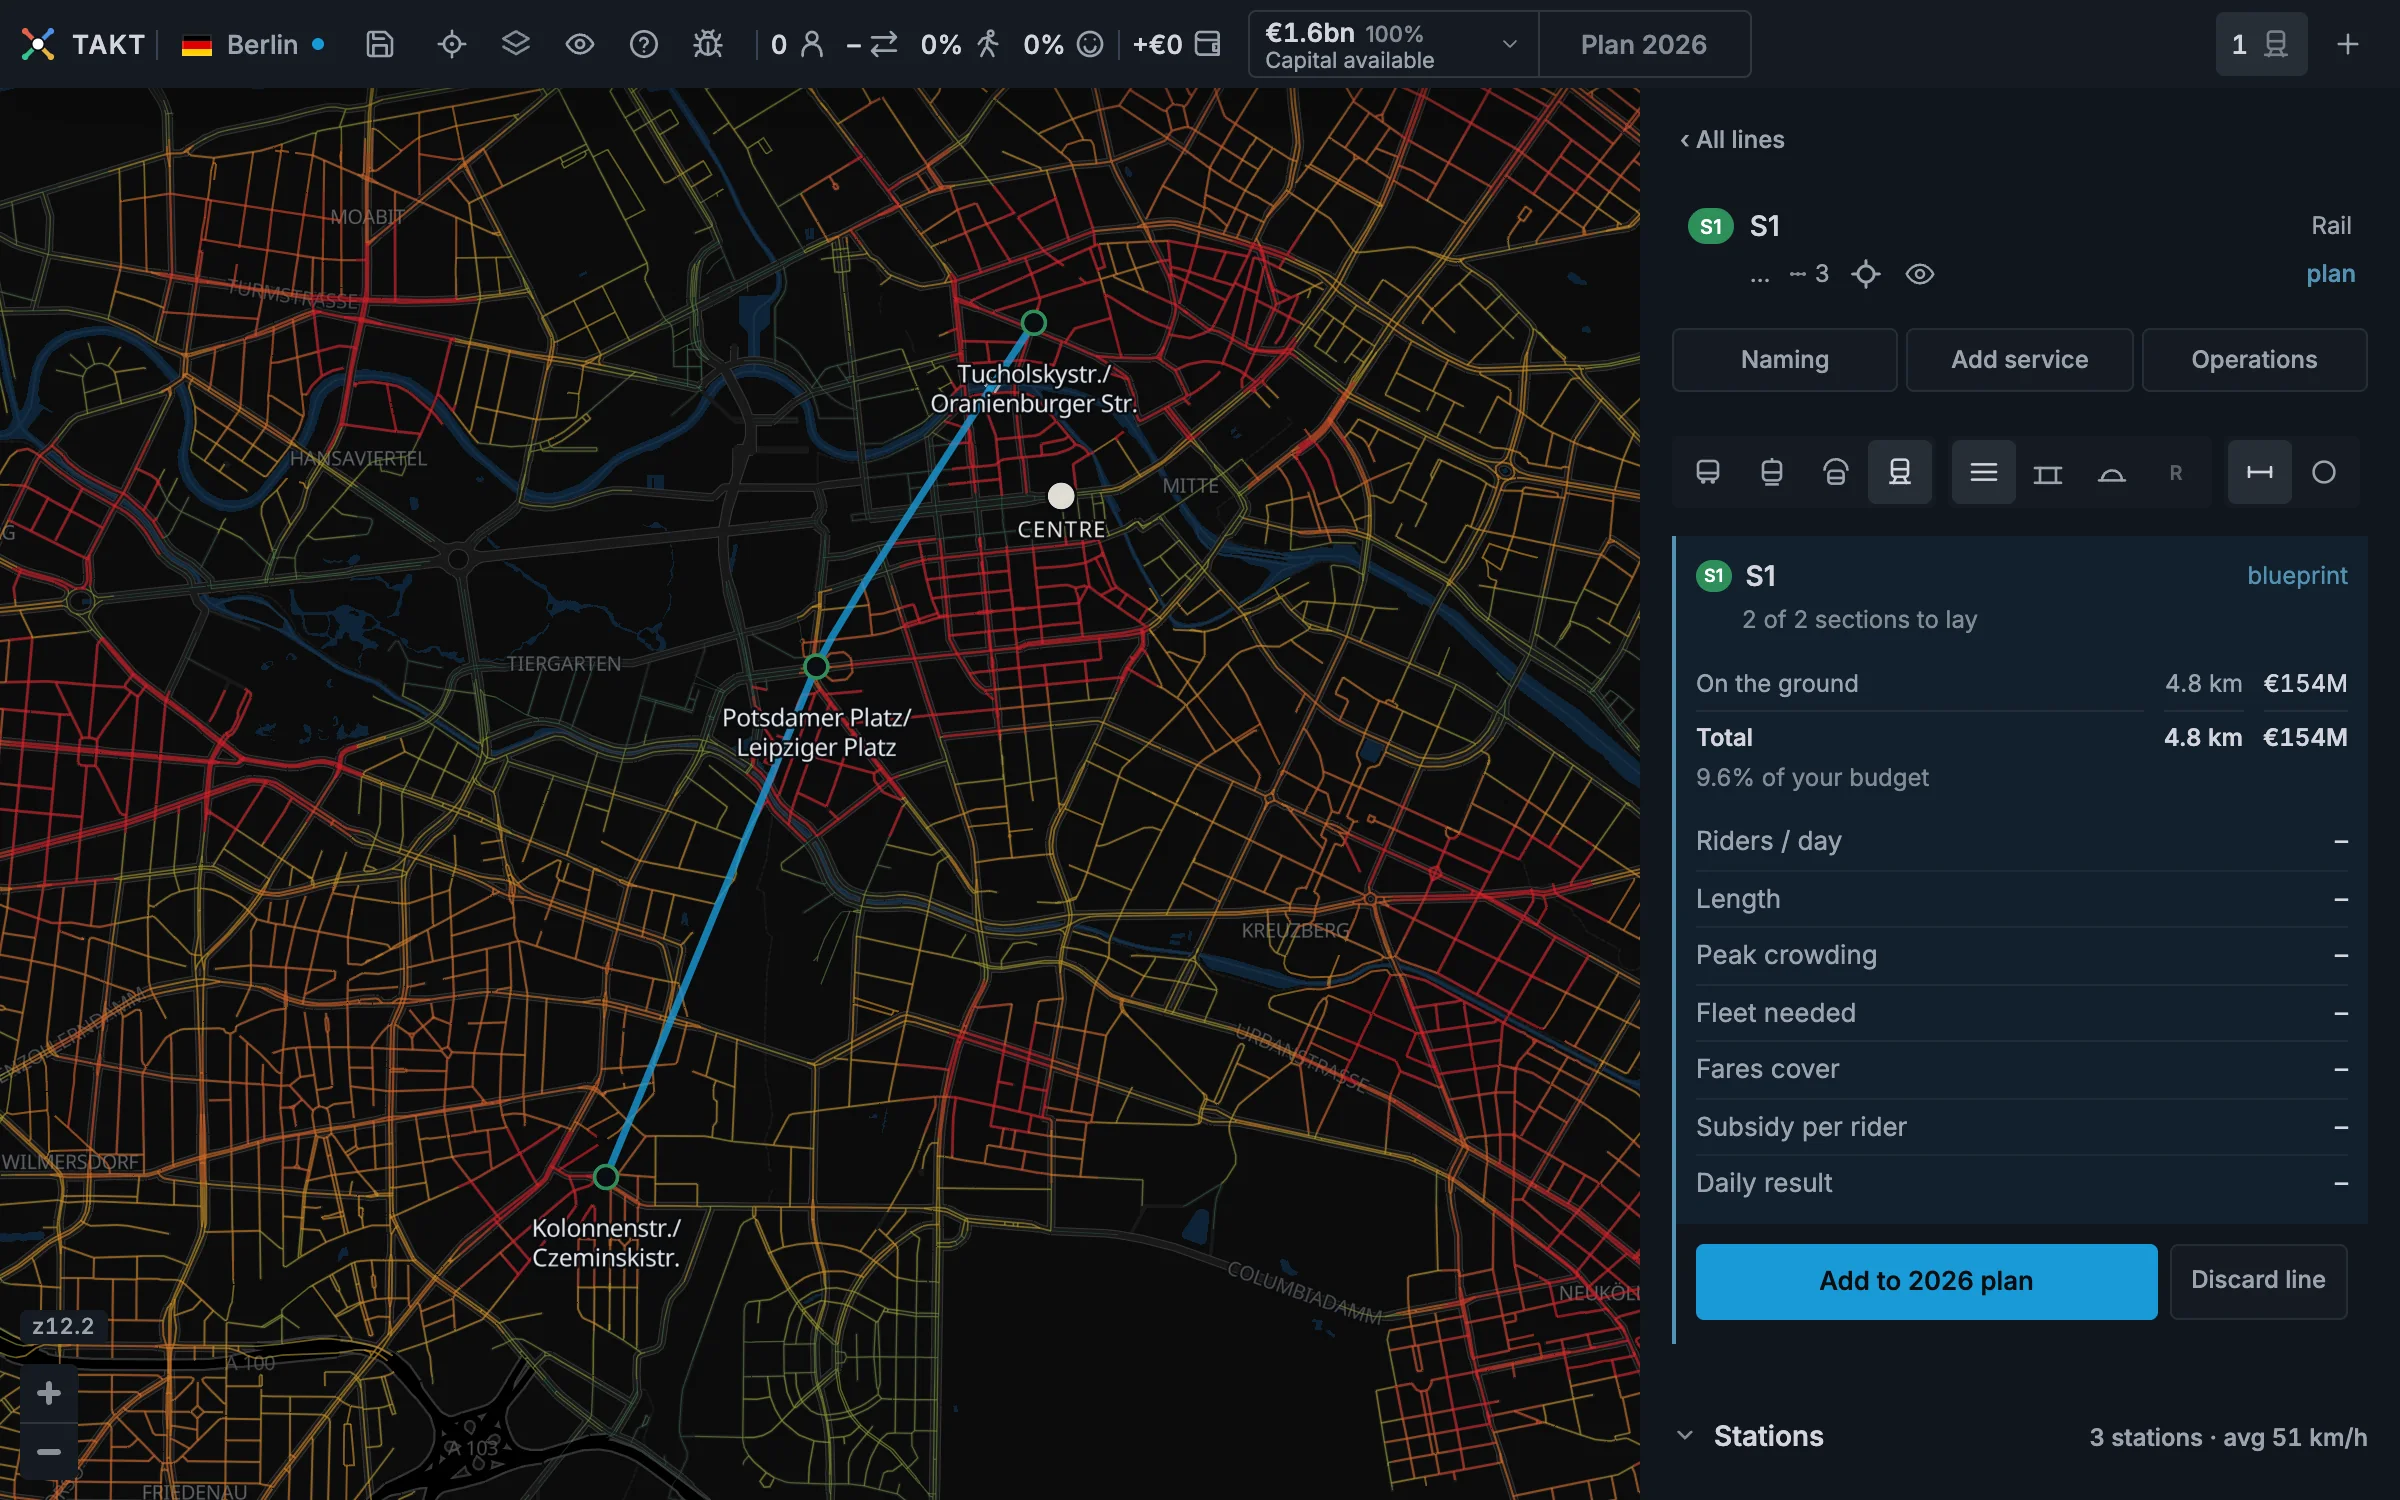Expand the Stations section chevron
This screenshot has height=1500, width=2400.
tap(1685, 1436)
